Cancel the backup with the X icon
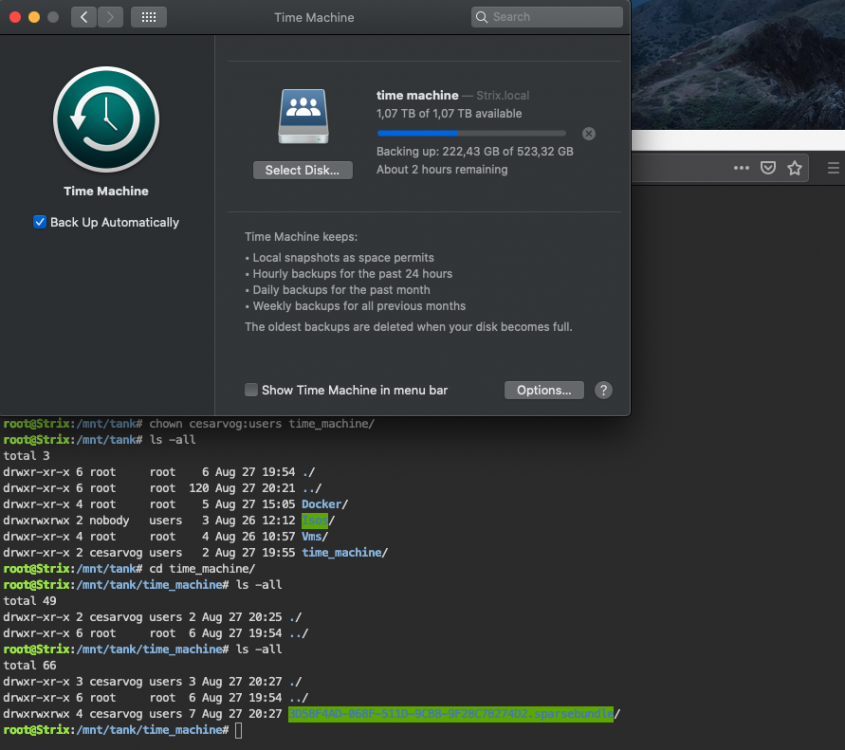This screenshot has width=845, height=750. [589, 134]
